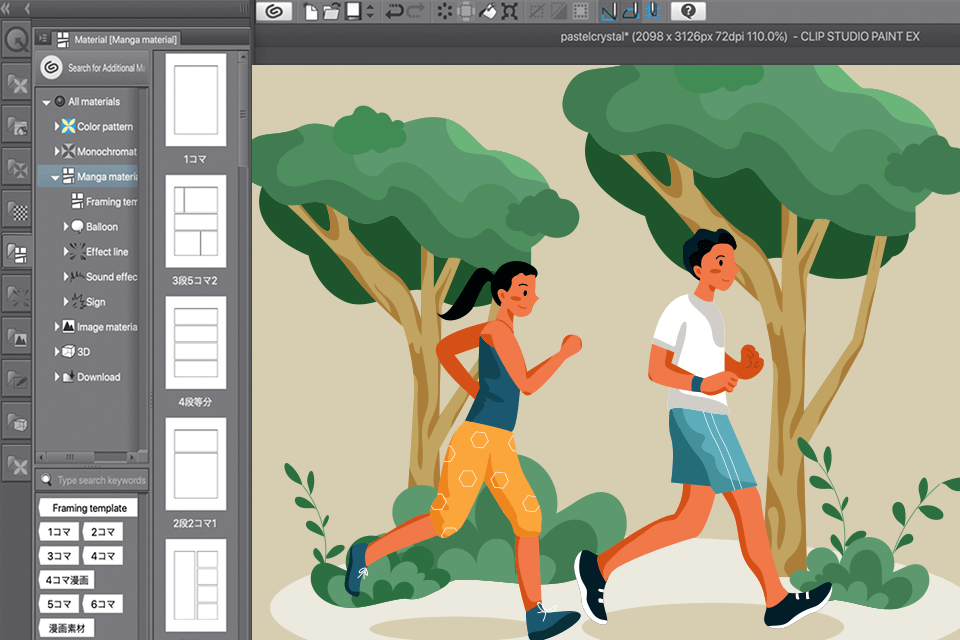Open Manga material palette icon in sidebar
The image size is (960, 640).
[x=17, y=252]
